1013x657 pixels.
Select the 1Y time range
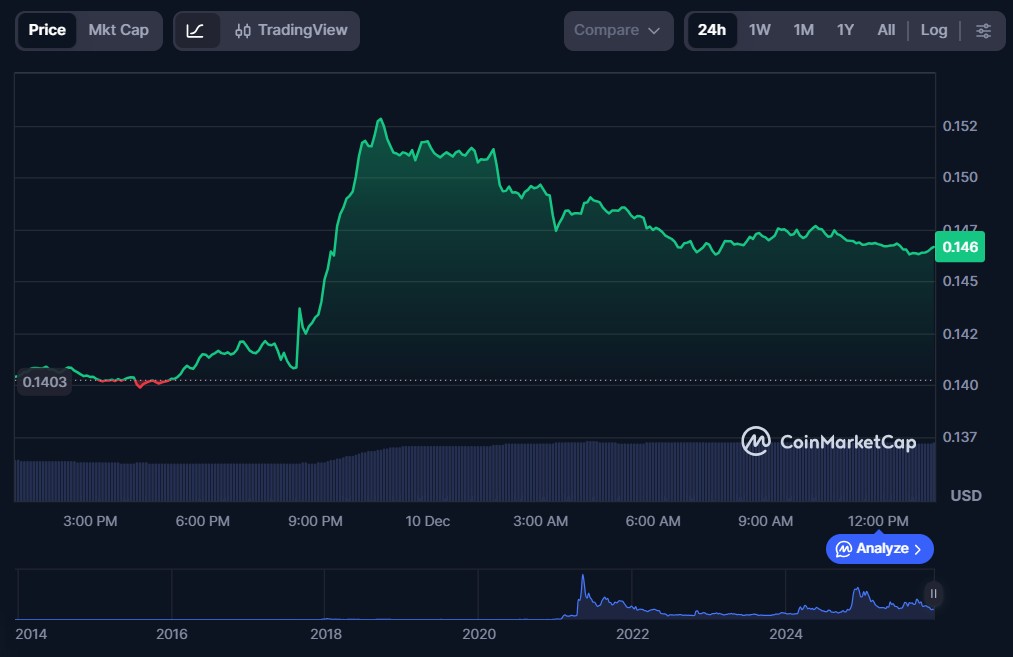(845, 30)
